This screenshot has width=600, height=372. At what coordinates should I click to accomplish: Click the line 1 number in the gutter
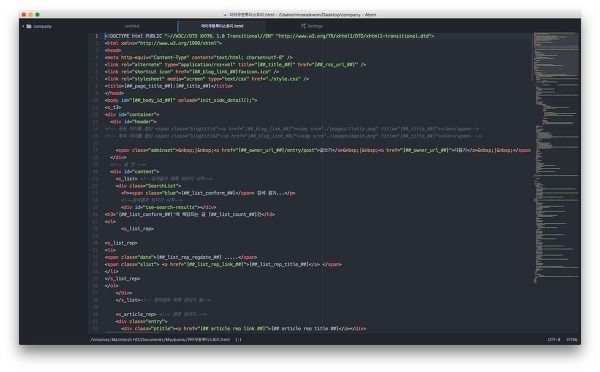[x=96, y=36]
